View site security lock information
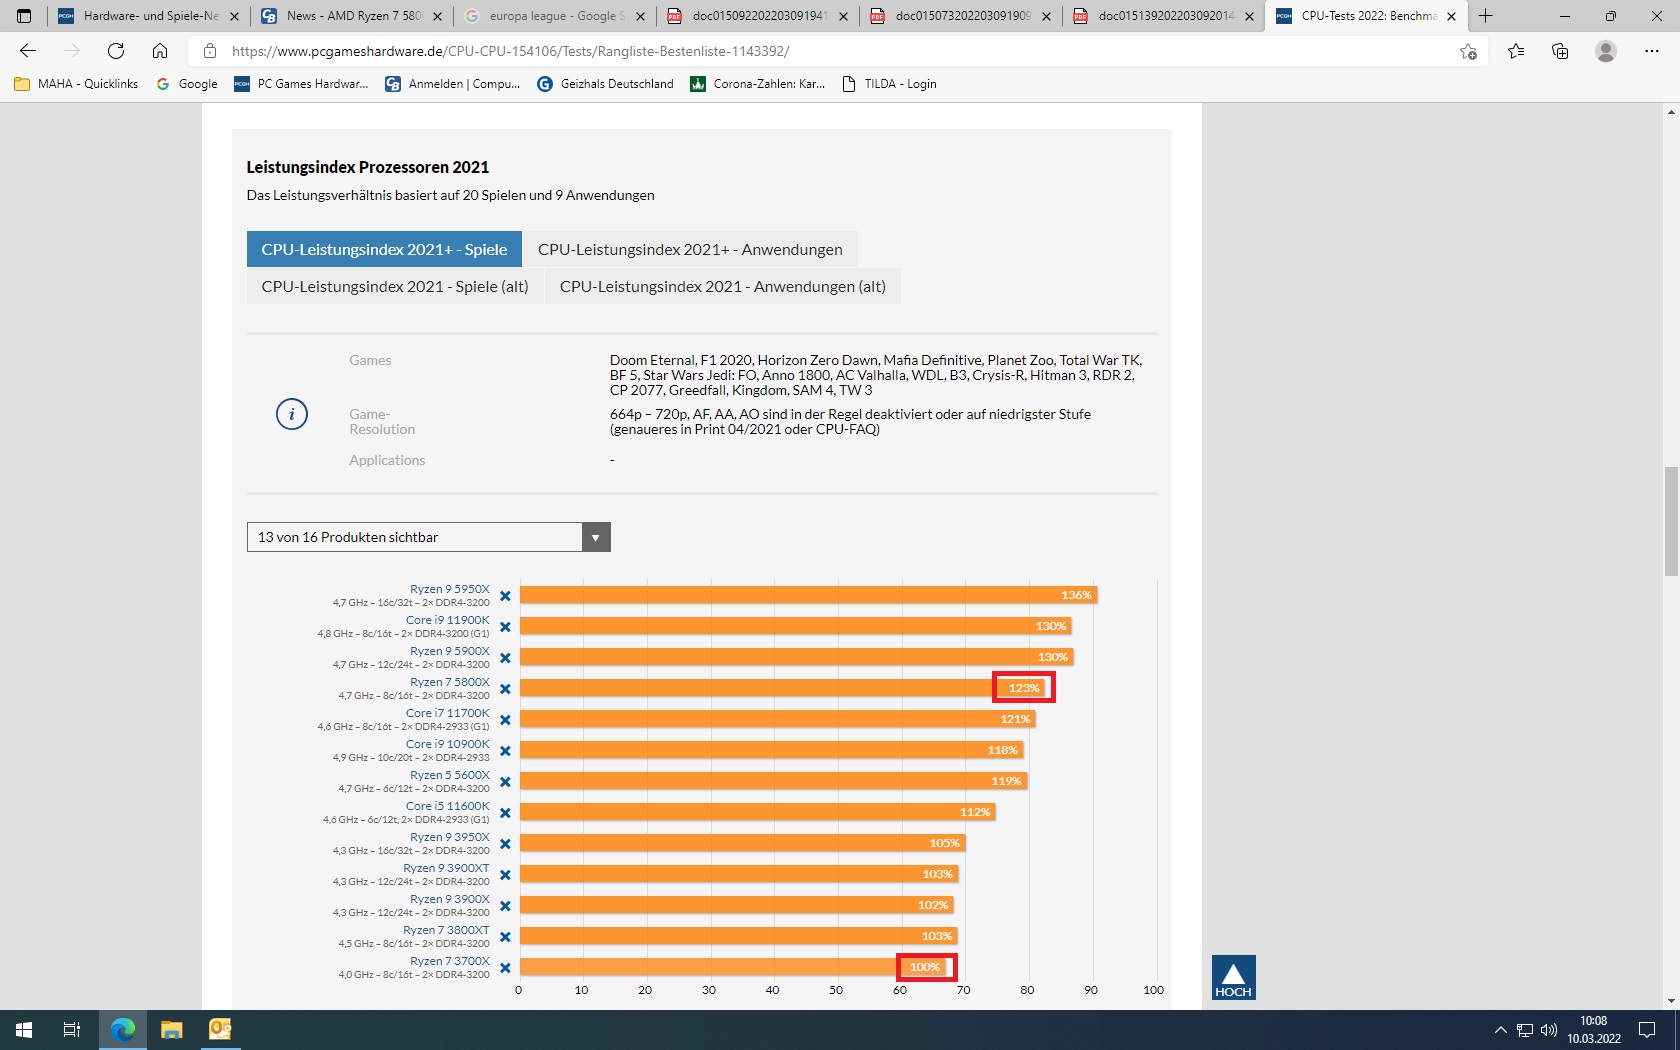1680x1050 pixels. pyautogui.click(x=209, y=51)
